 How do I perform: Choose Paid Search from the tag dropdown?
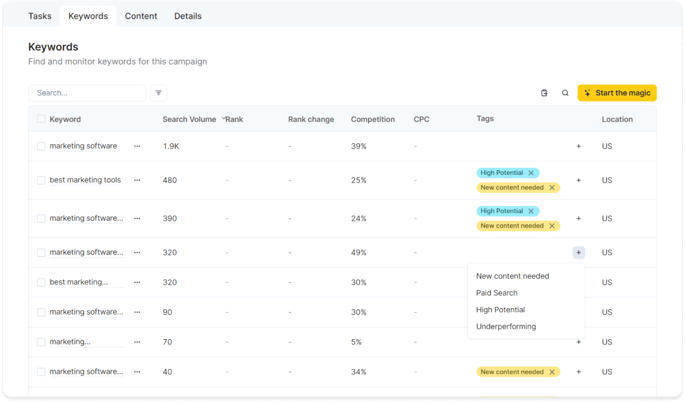coord(497,293)
